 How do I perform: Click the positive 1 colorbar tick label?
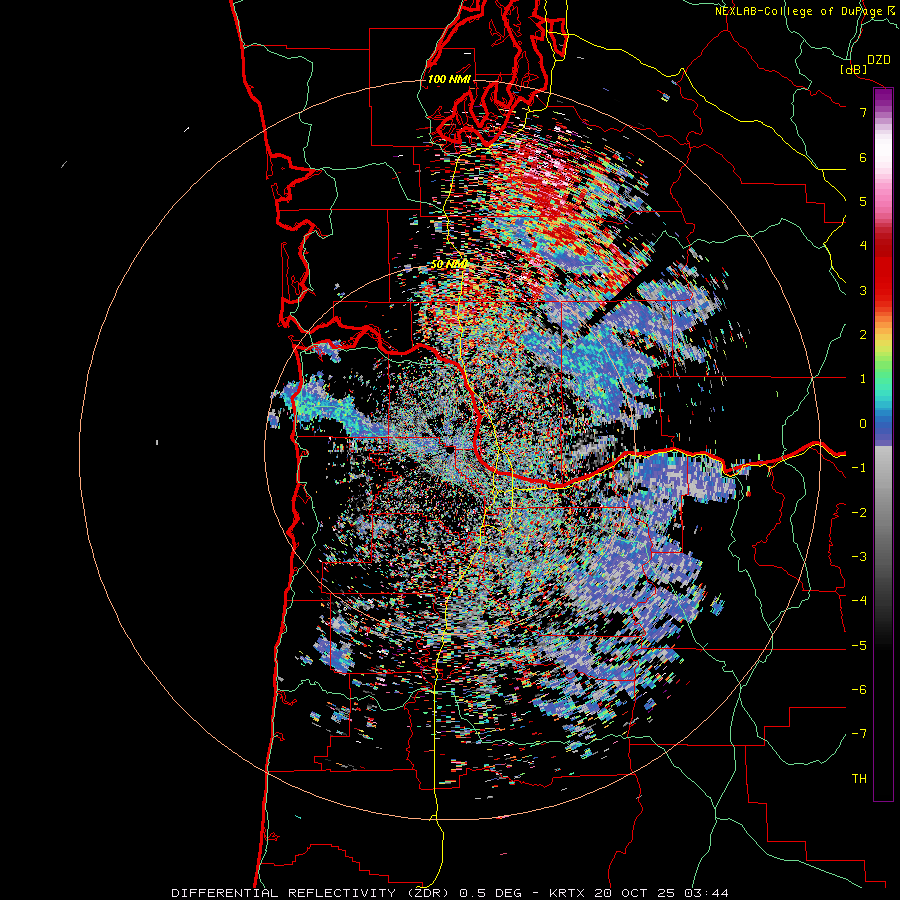(x=863, y=379)
